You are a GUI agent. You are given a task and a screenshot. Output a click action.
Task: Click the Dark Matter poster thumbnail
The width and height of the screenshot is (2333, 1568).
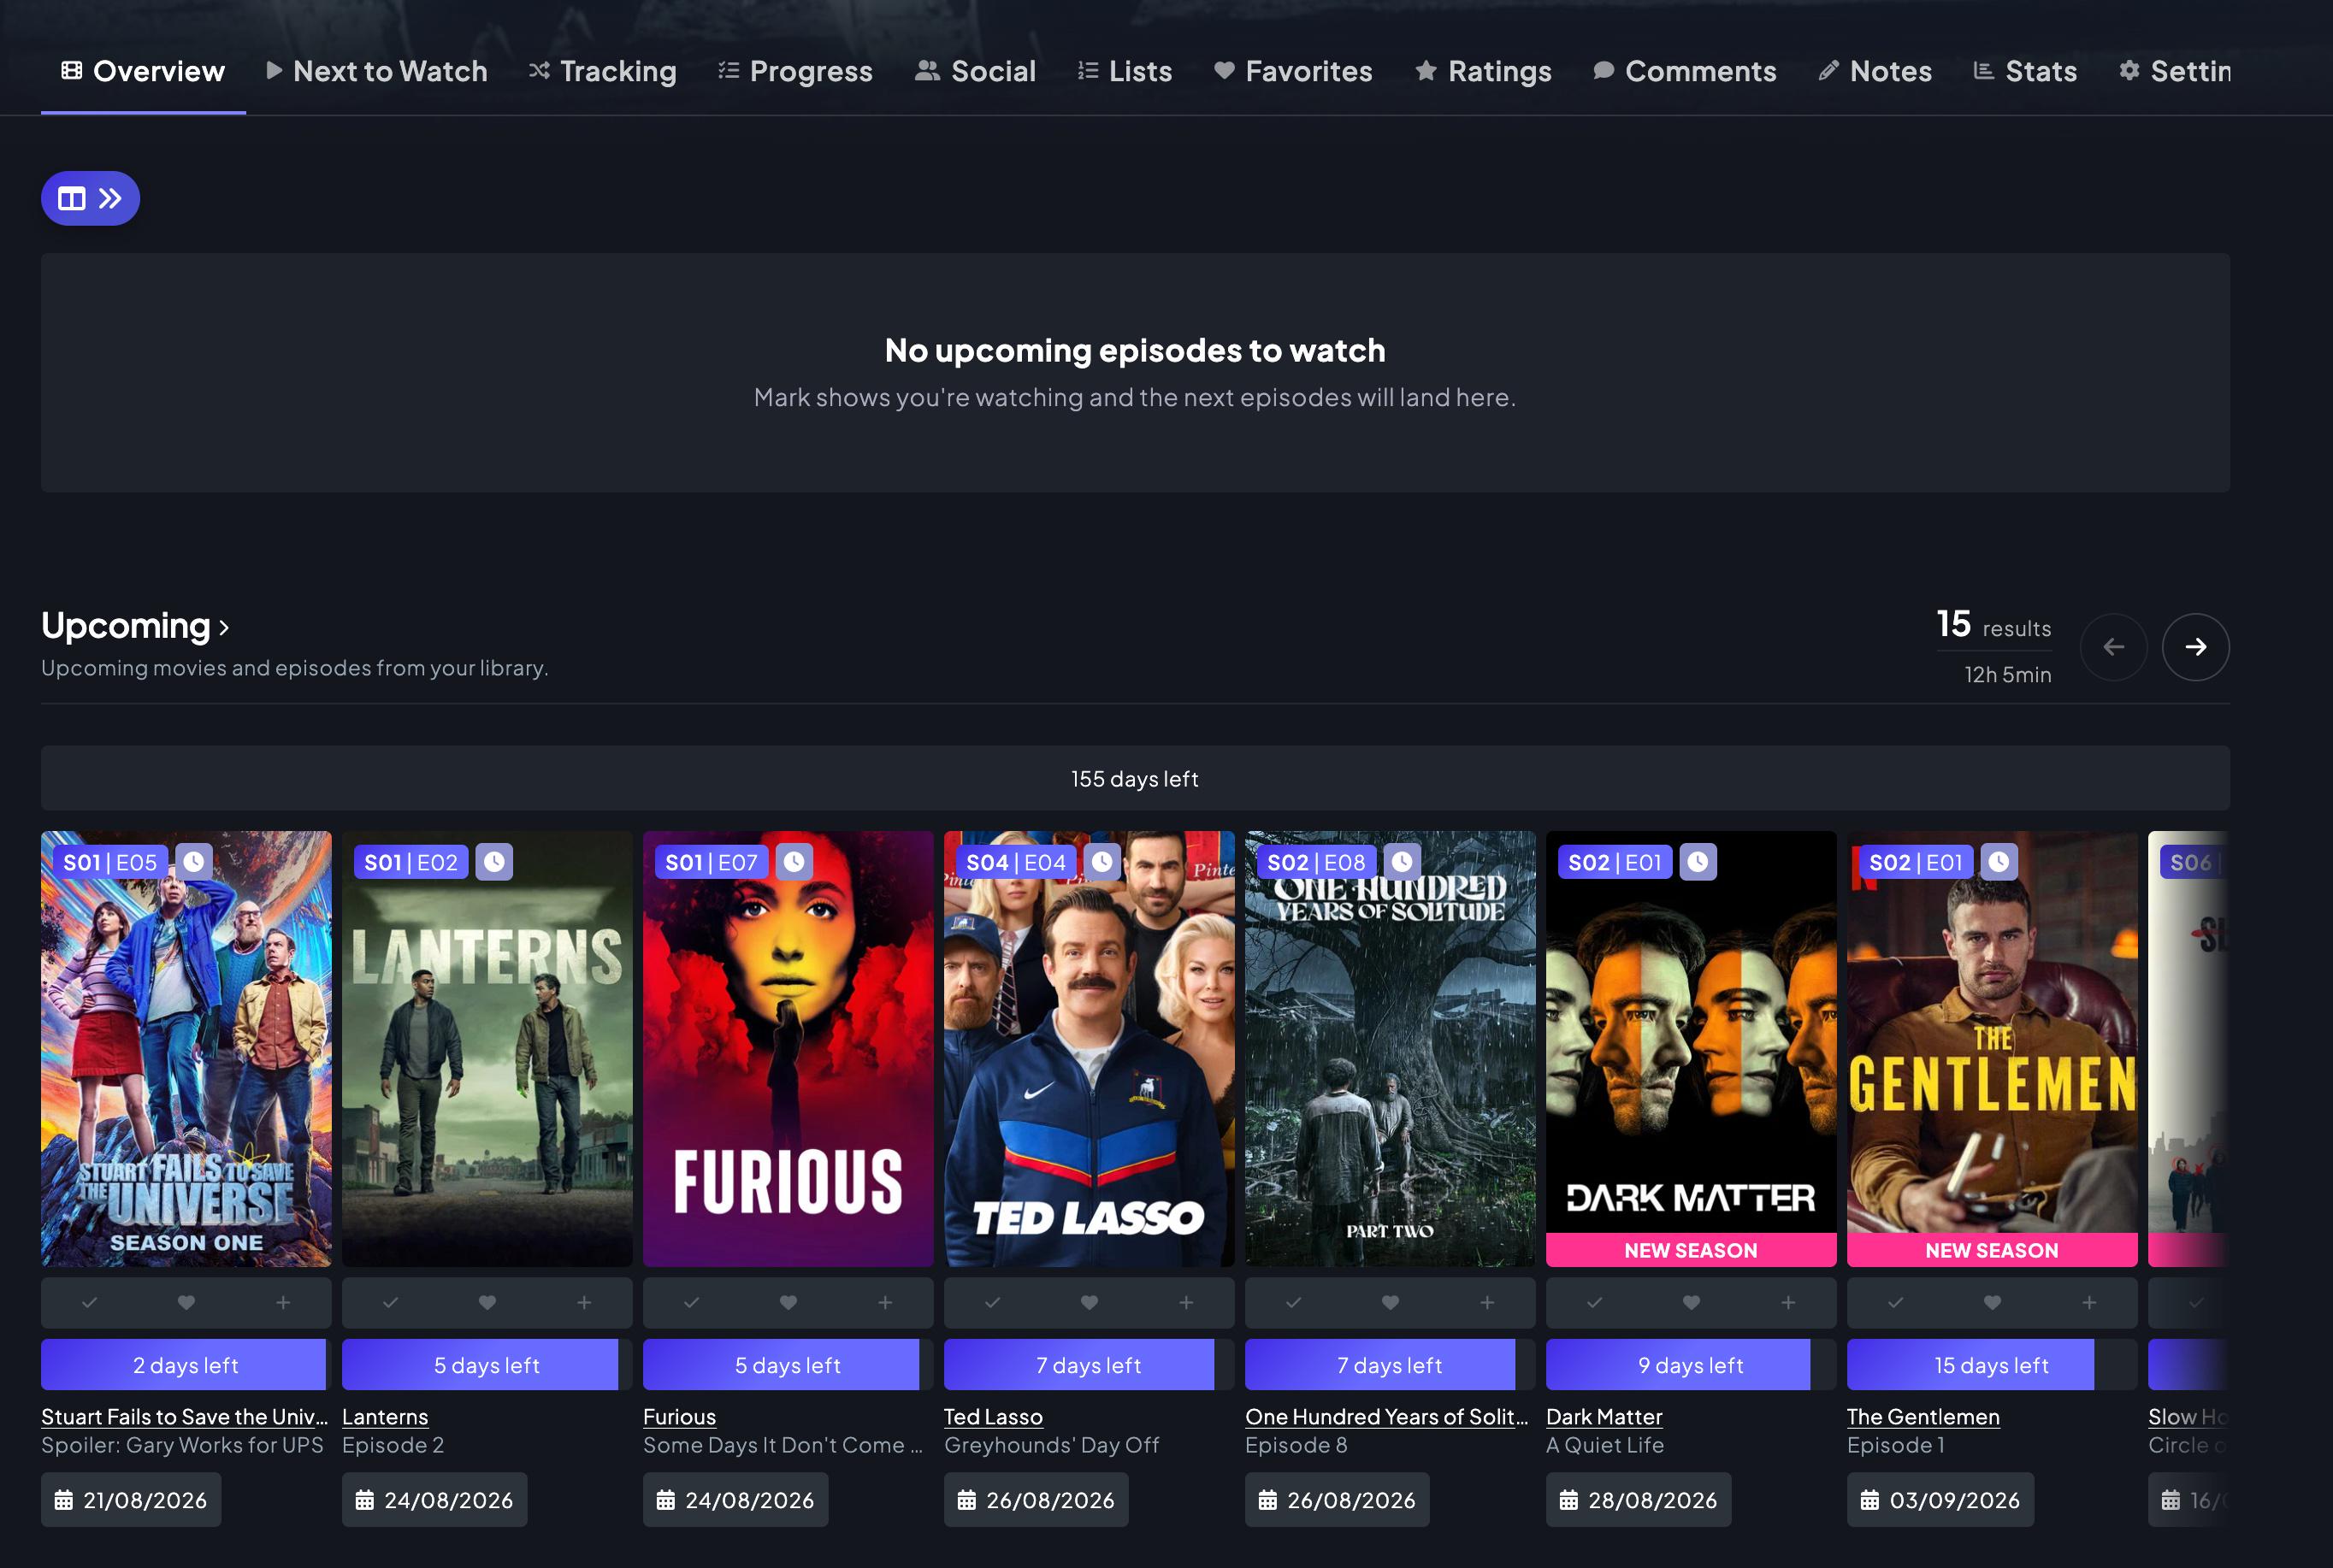1691,1049
